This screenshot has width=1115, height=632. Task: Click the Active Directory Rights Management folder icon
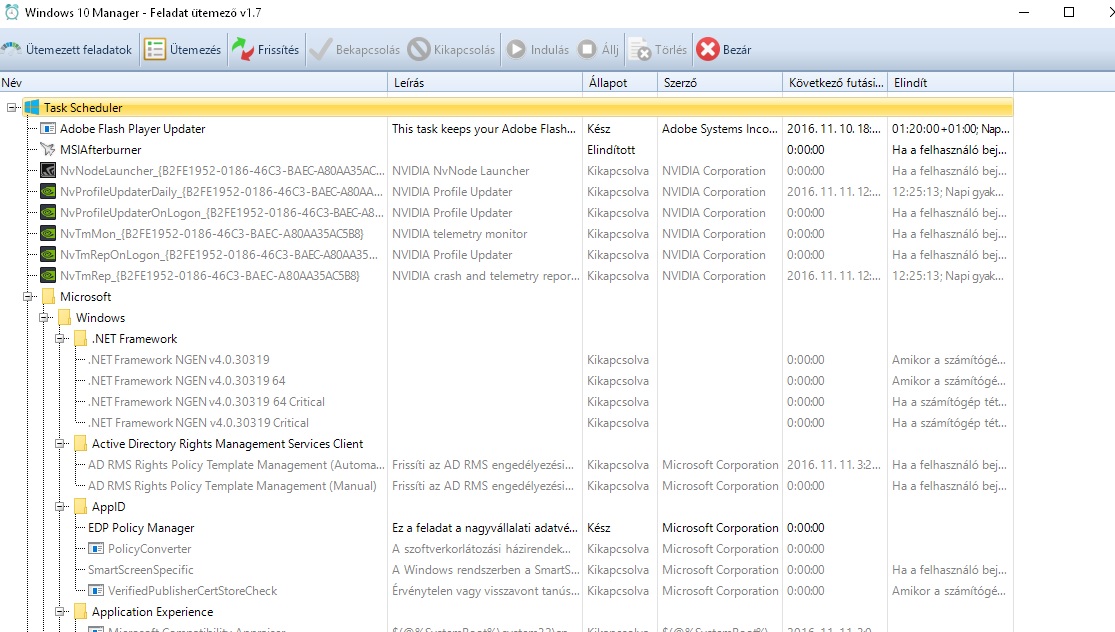click(80, 444)
